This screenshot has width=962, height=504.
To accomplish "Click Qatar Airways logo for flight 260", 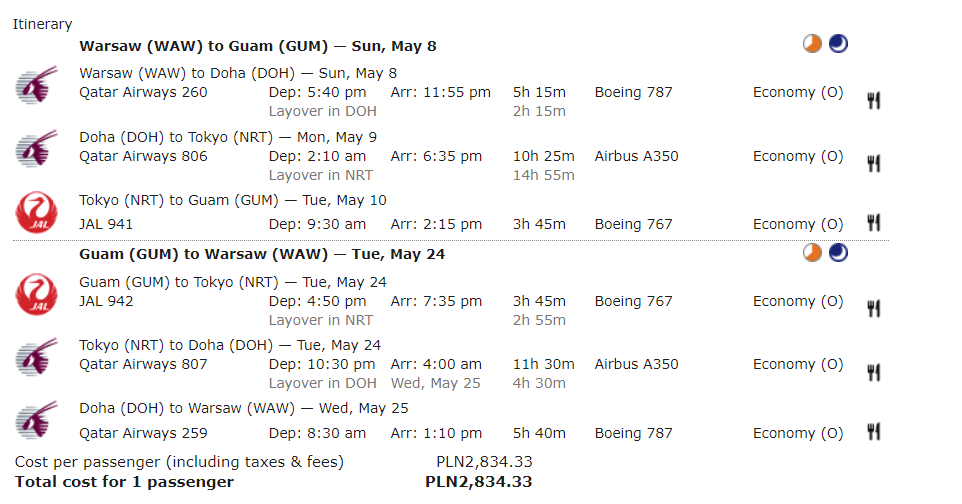I will [x=37, y=85].
